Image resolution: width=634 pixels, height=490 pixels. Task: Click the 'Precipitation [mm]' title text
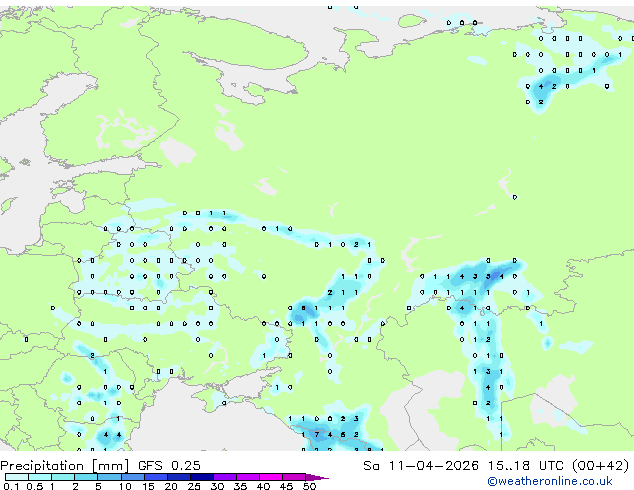pos(65,466)
